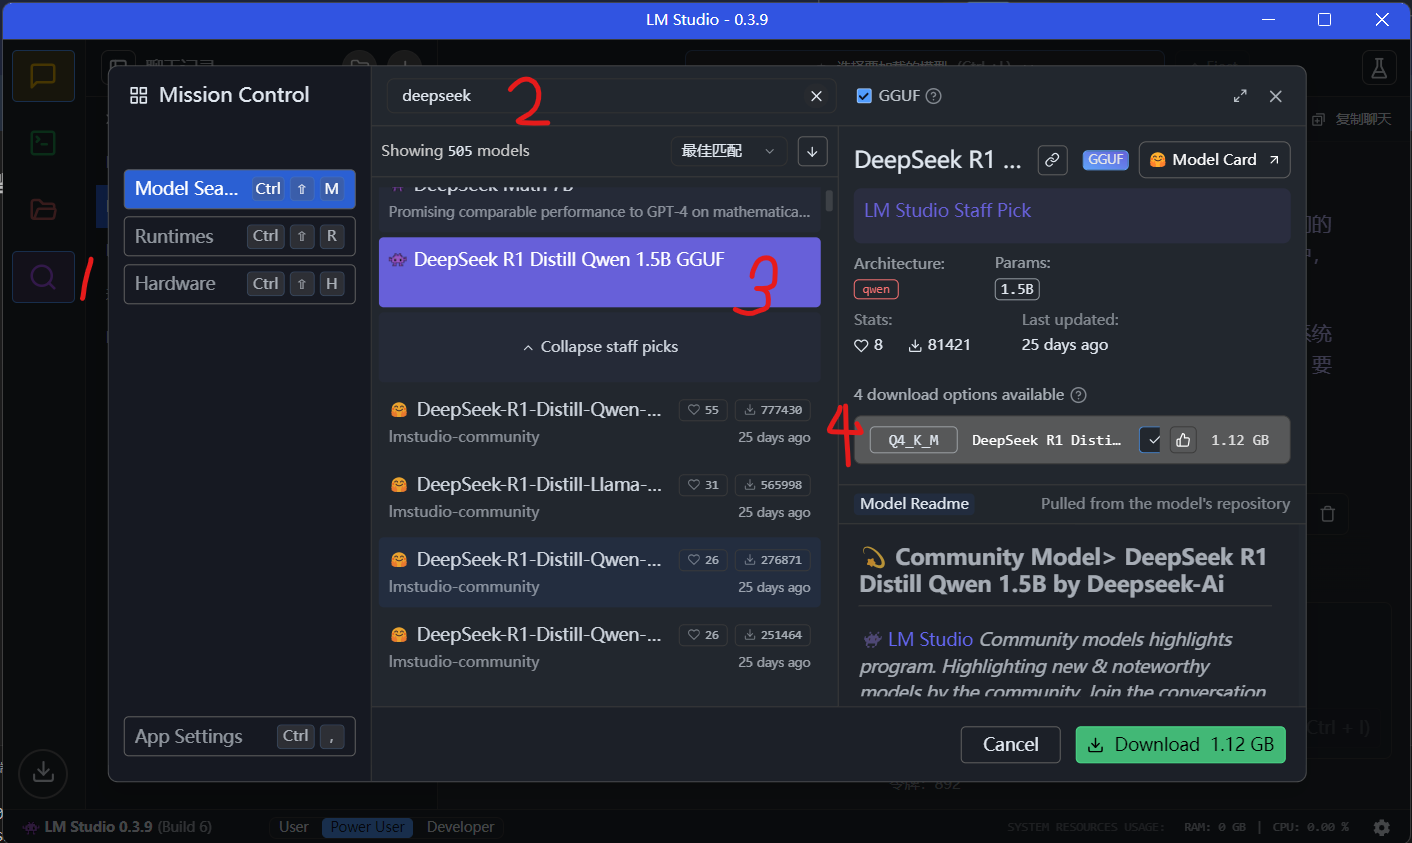1412x843 pixels.
Task: Collapse staff picks list
Action: pos(600,347)
